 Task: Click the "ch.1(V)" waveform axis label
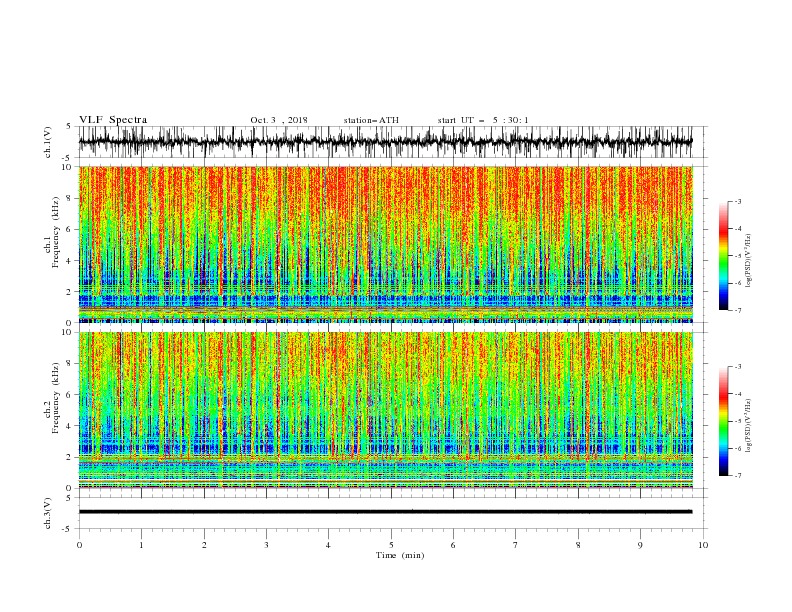tap(48, 142)
